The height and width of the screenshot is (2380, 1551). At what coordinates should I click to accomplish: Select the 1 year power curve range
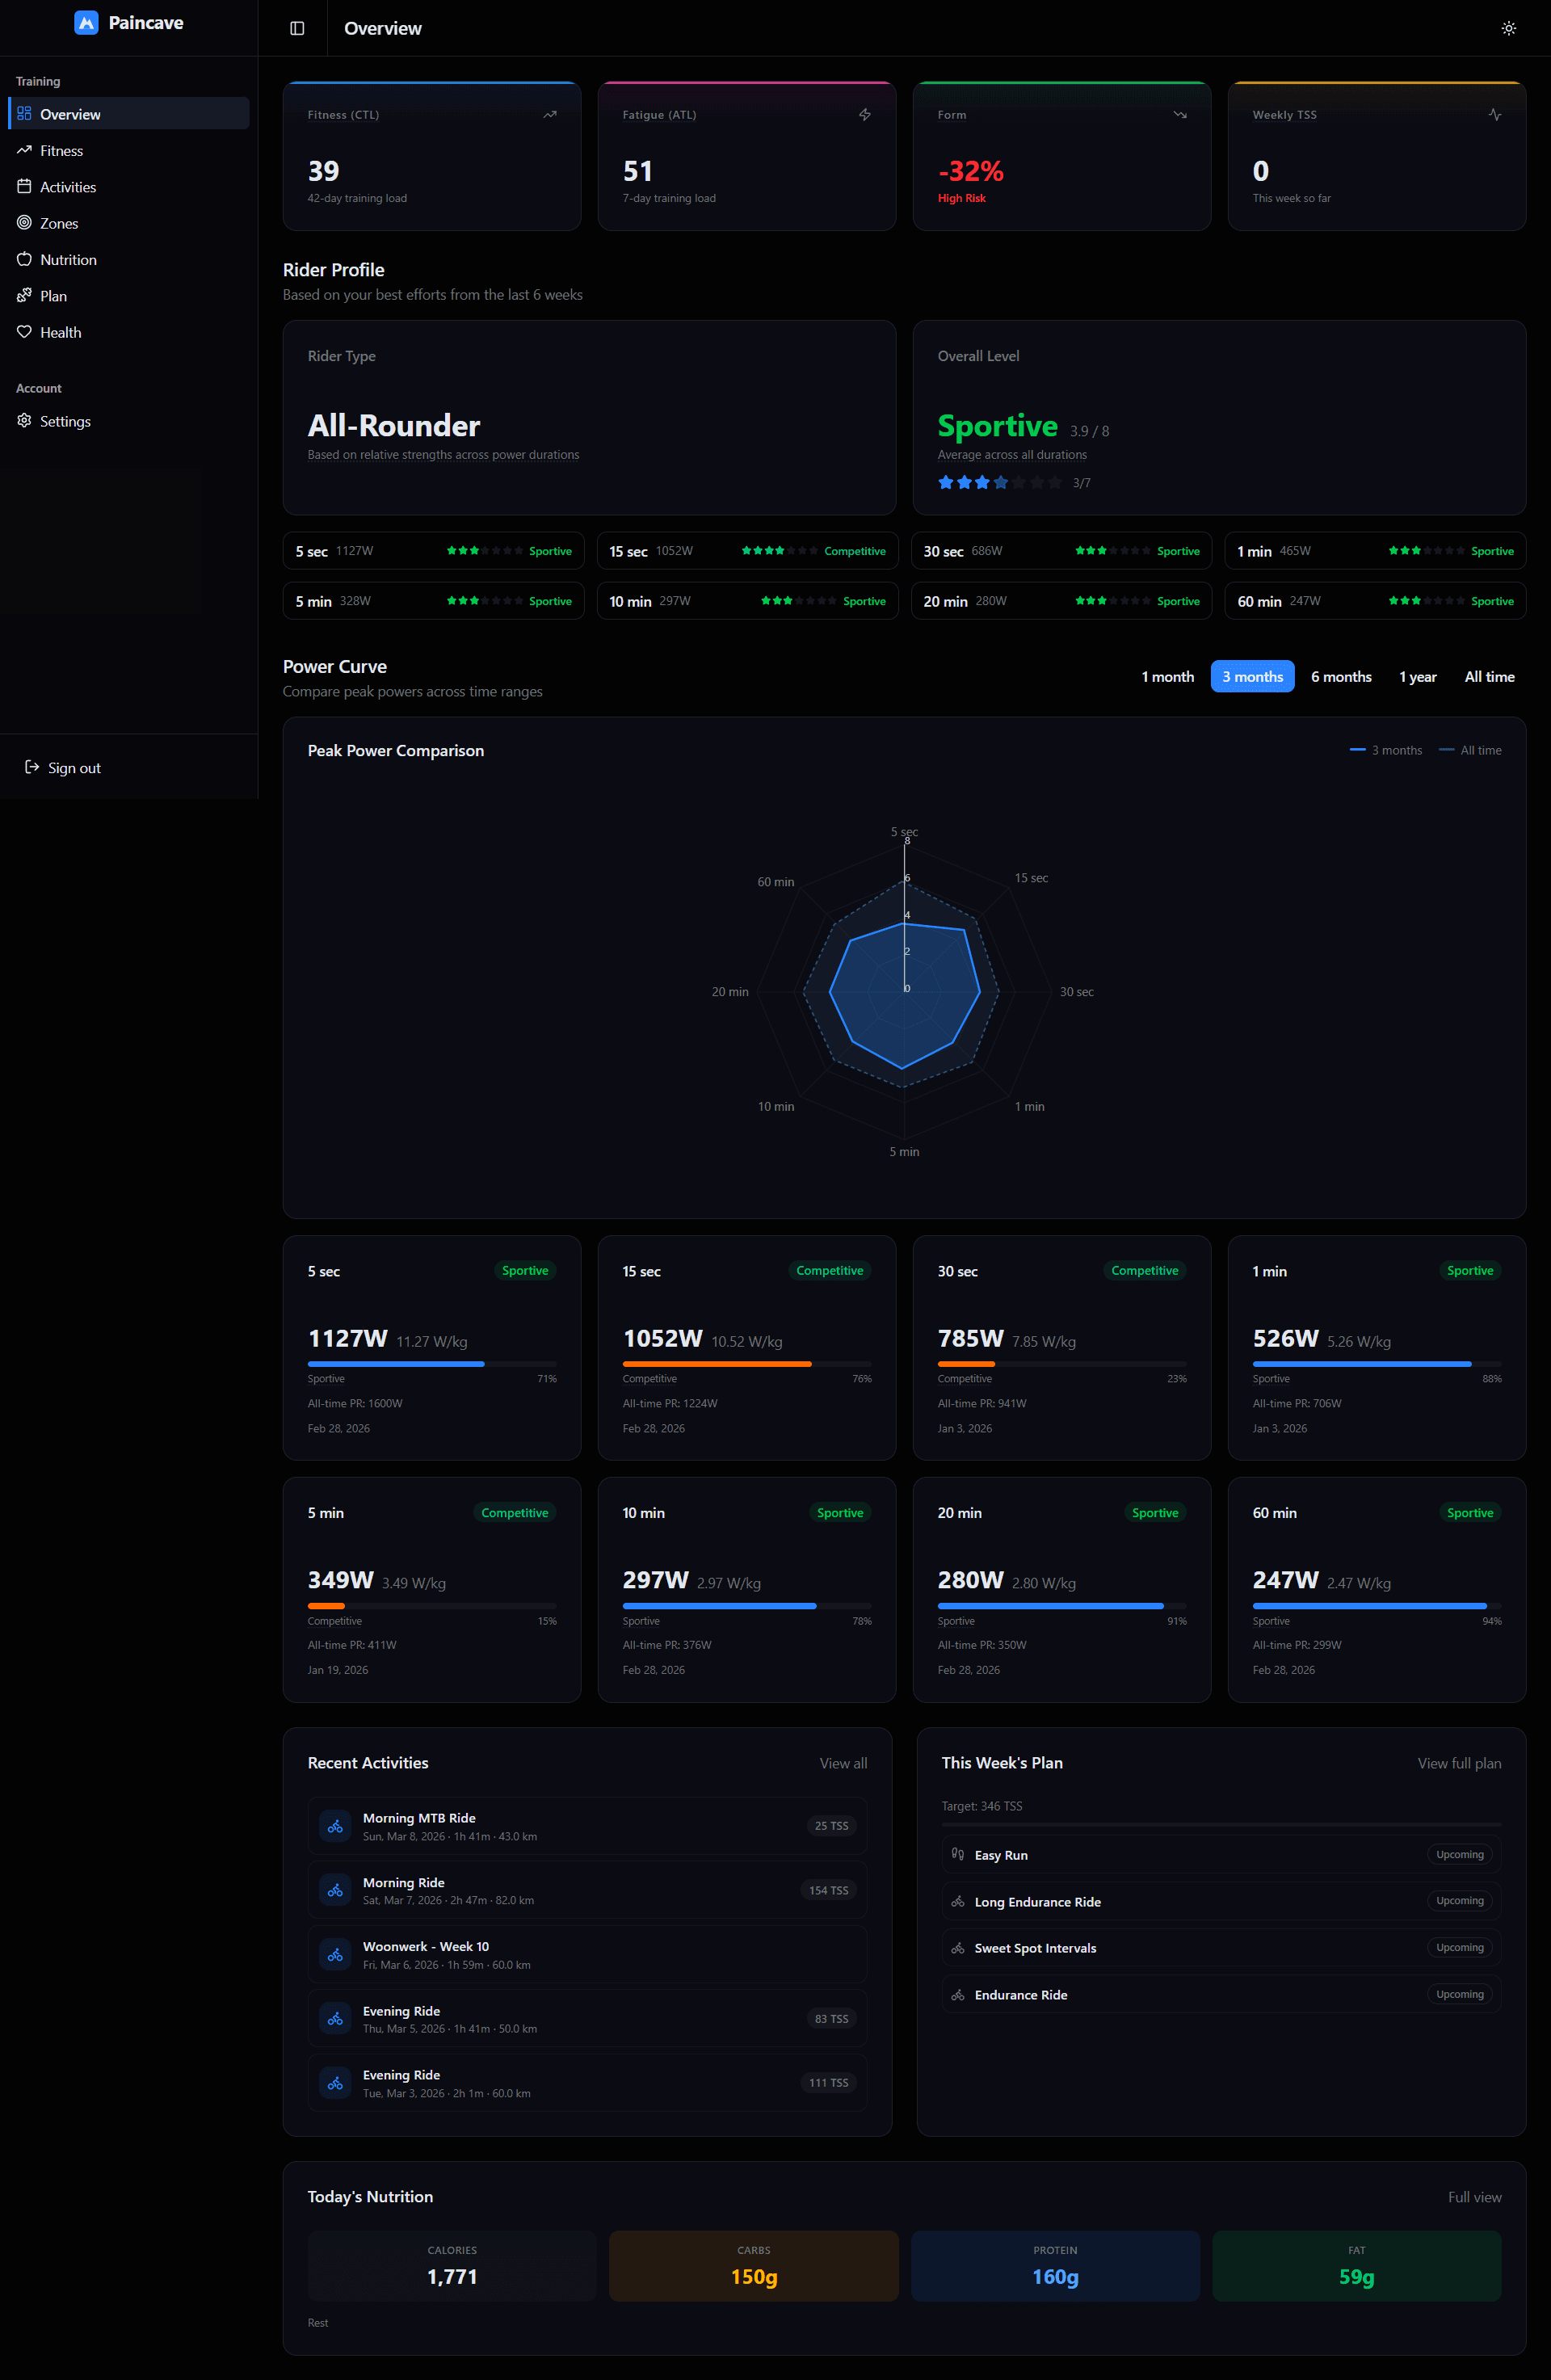tap(1417, 676)
